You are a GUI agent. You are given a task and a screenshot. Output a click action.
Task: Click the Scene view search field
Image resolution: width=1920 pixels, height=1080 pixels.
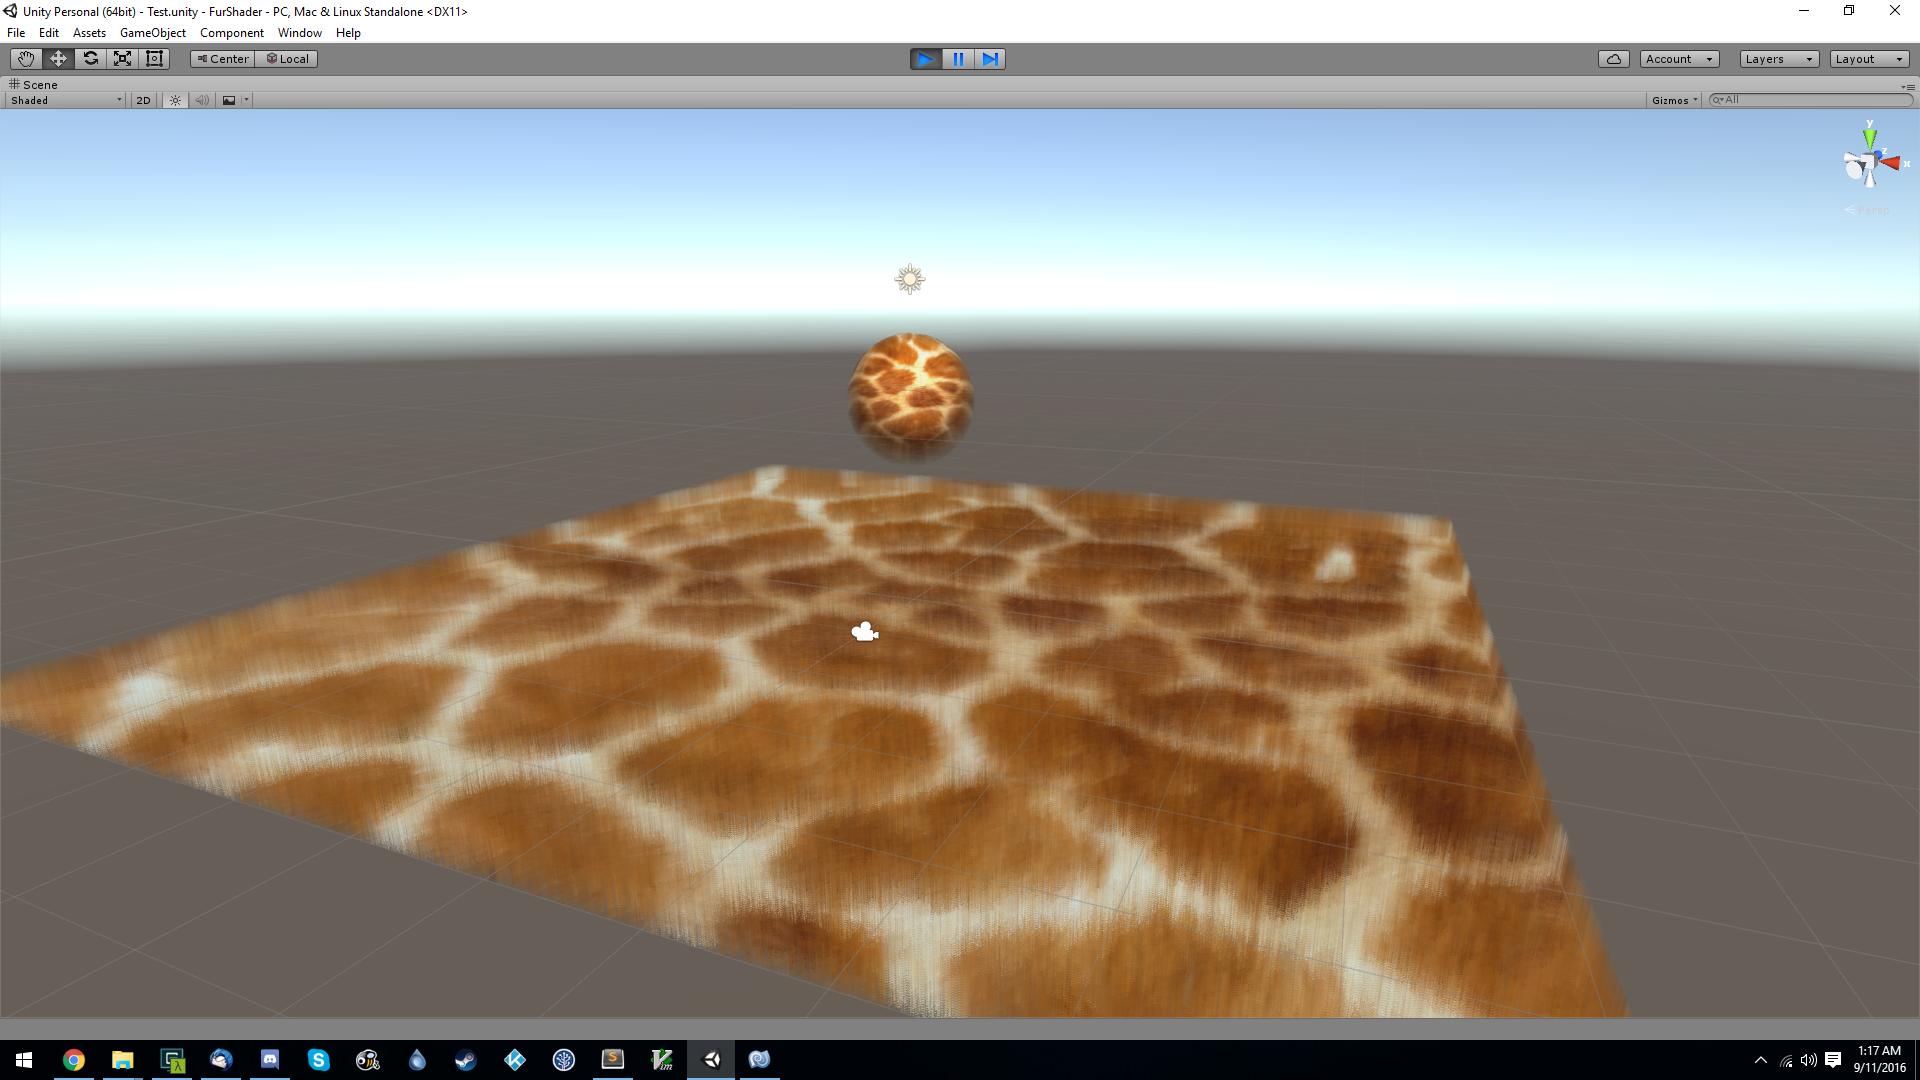[1810, 100]
